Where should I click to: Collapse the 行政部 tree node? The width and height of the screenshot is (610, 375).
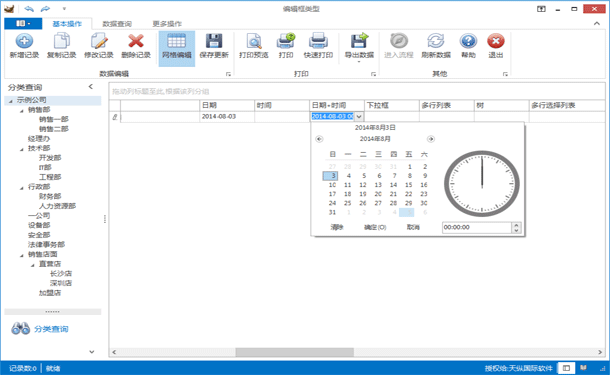click(22, 188)
